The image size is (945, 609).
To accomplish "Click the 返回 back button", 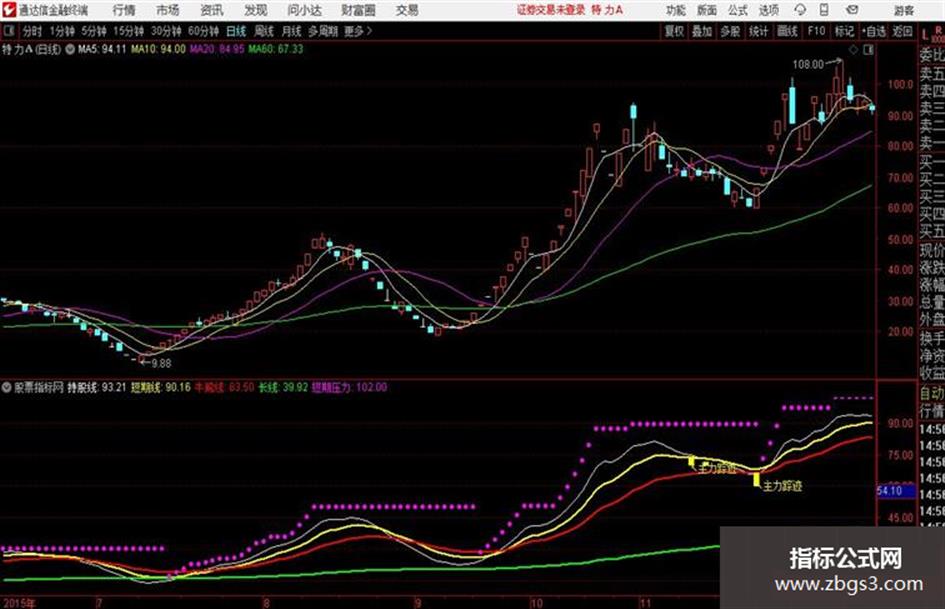I will click(x=902, y=31).
